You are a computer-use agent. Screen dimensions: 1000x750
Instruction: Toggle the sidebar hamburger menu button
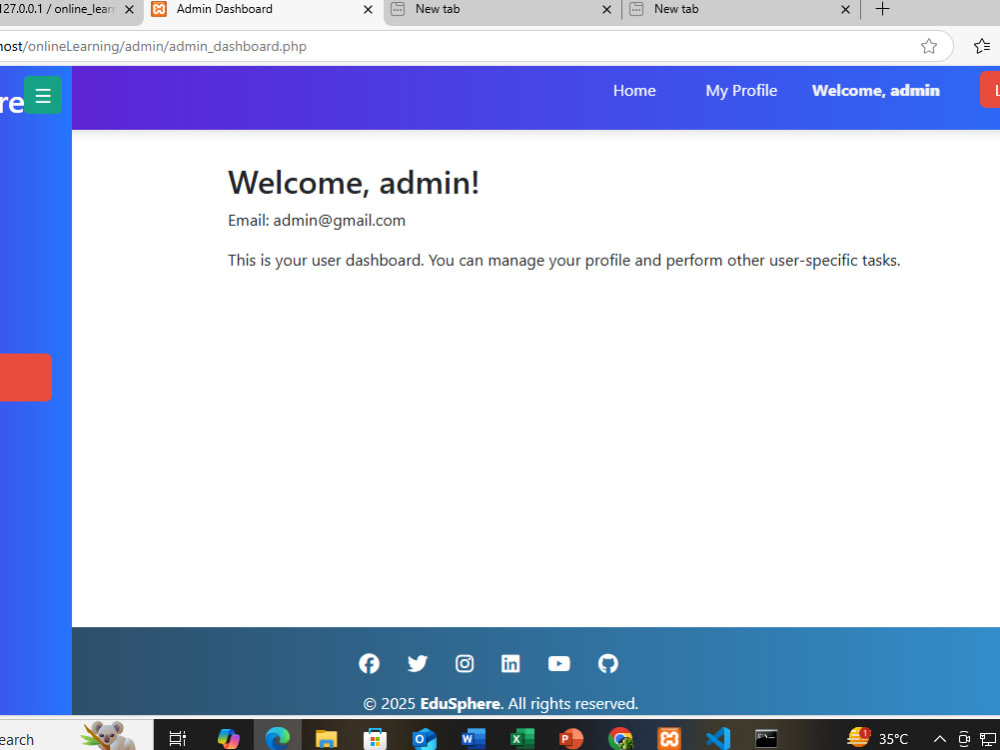click(x=43, y=95)
